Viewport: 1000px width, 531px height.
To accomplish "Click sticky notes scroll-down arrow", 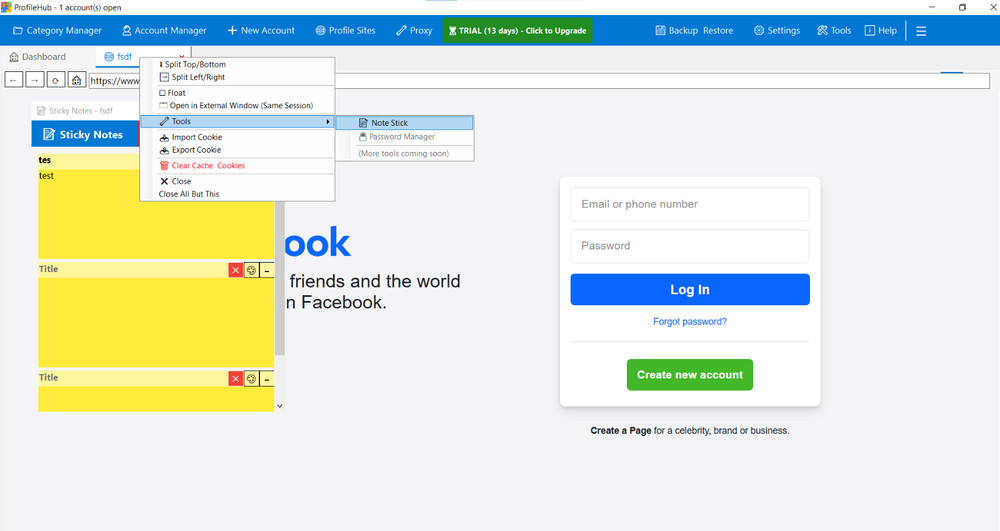I will pos(279,406).
